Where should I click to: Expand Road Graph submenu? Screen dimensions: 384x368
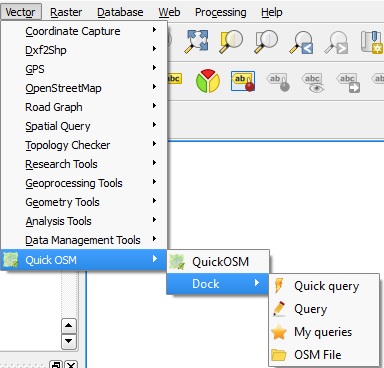[84, 107]
